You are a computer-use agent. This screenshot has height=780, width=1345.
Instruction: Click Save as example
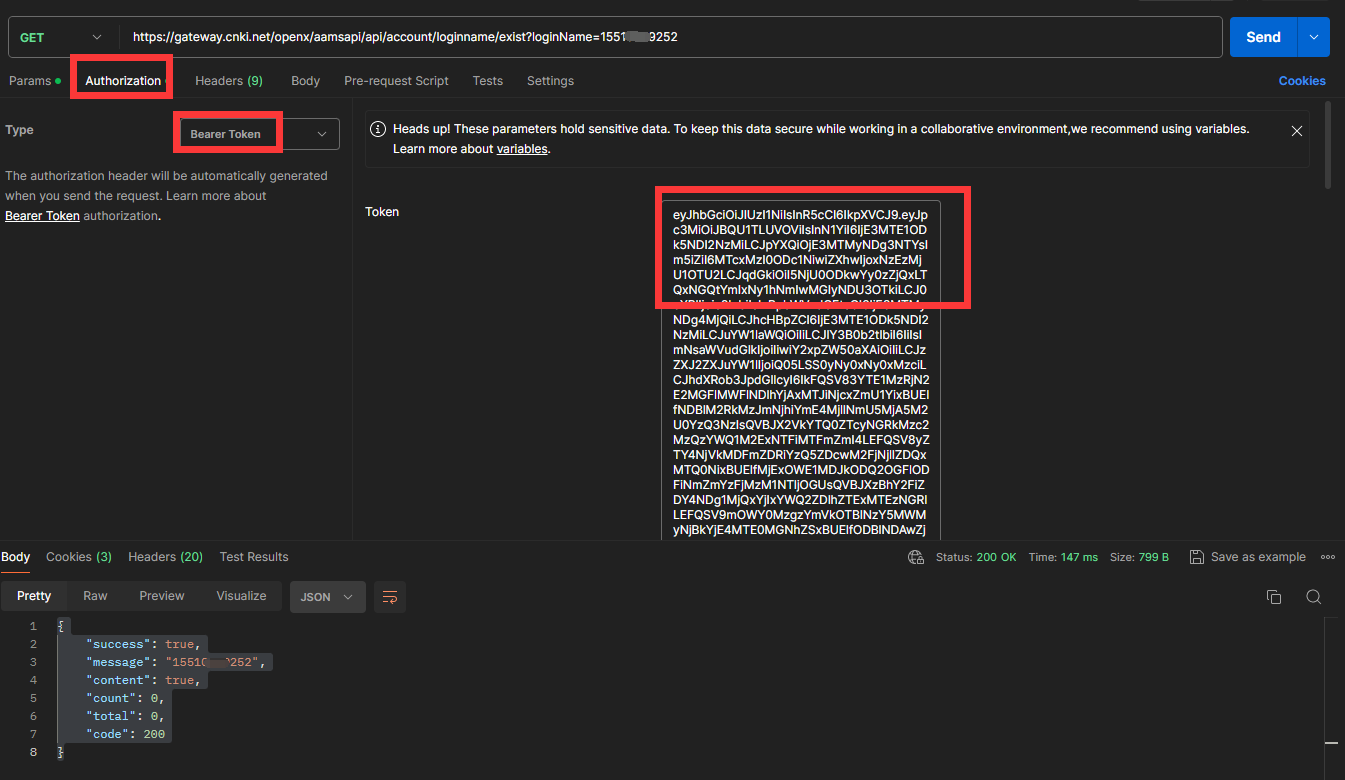coord(1247,557)
